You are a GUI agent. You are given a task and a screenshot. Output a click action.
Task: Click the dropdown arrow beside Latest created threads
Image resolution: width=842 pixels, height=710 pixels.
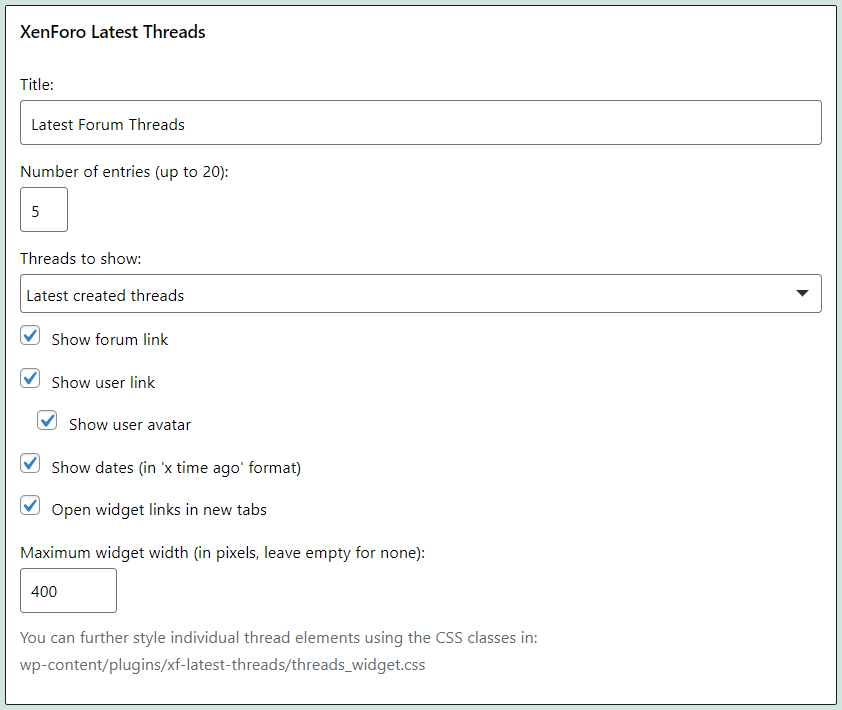[x=801, y=294]
